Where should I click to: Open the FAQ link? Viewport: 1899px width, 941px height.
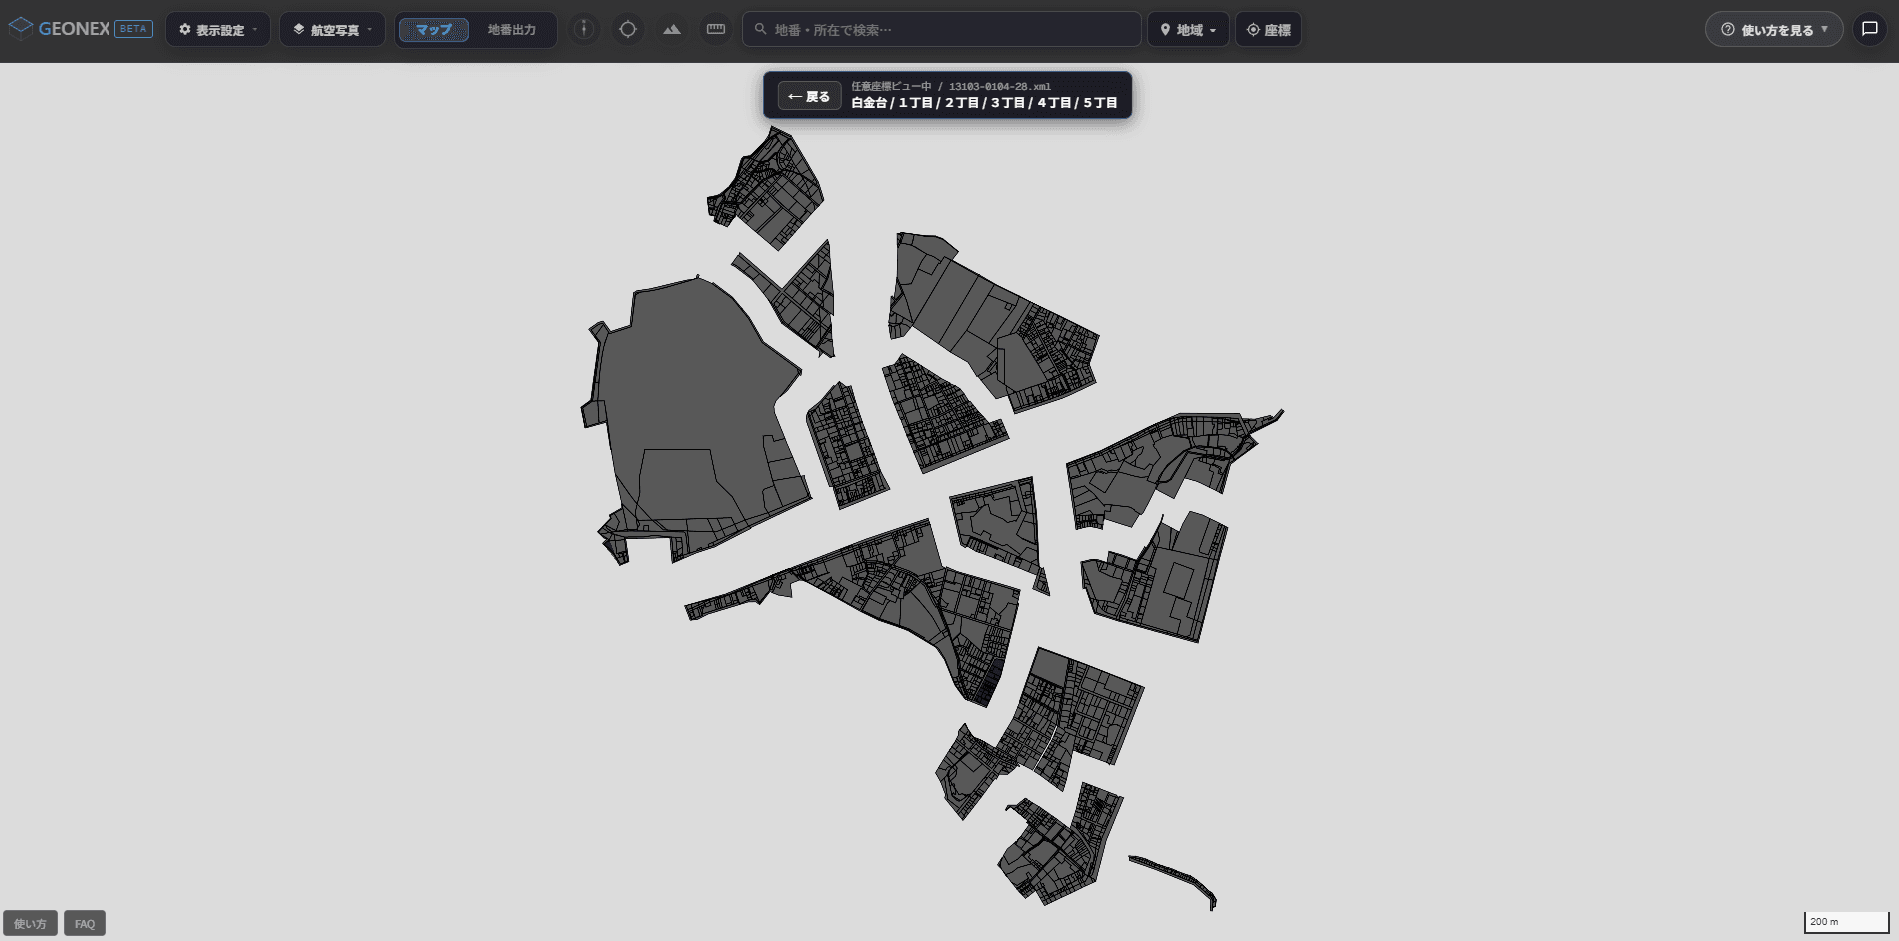click(85, 923)
